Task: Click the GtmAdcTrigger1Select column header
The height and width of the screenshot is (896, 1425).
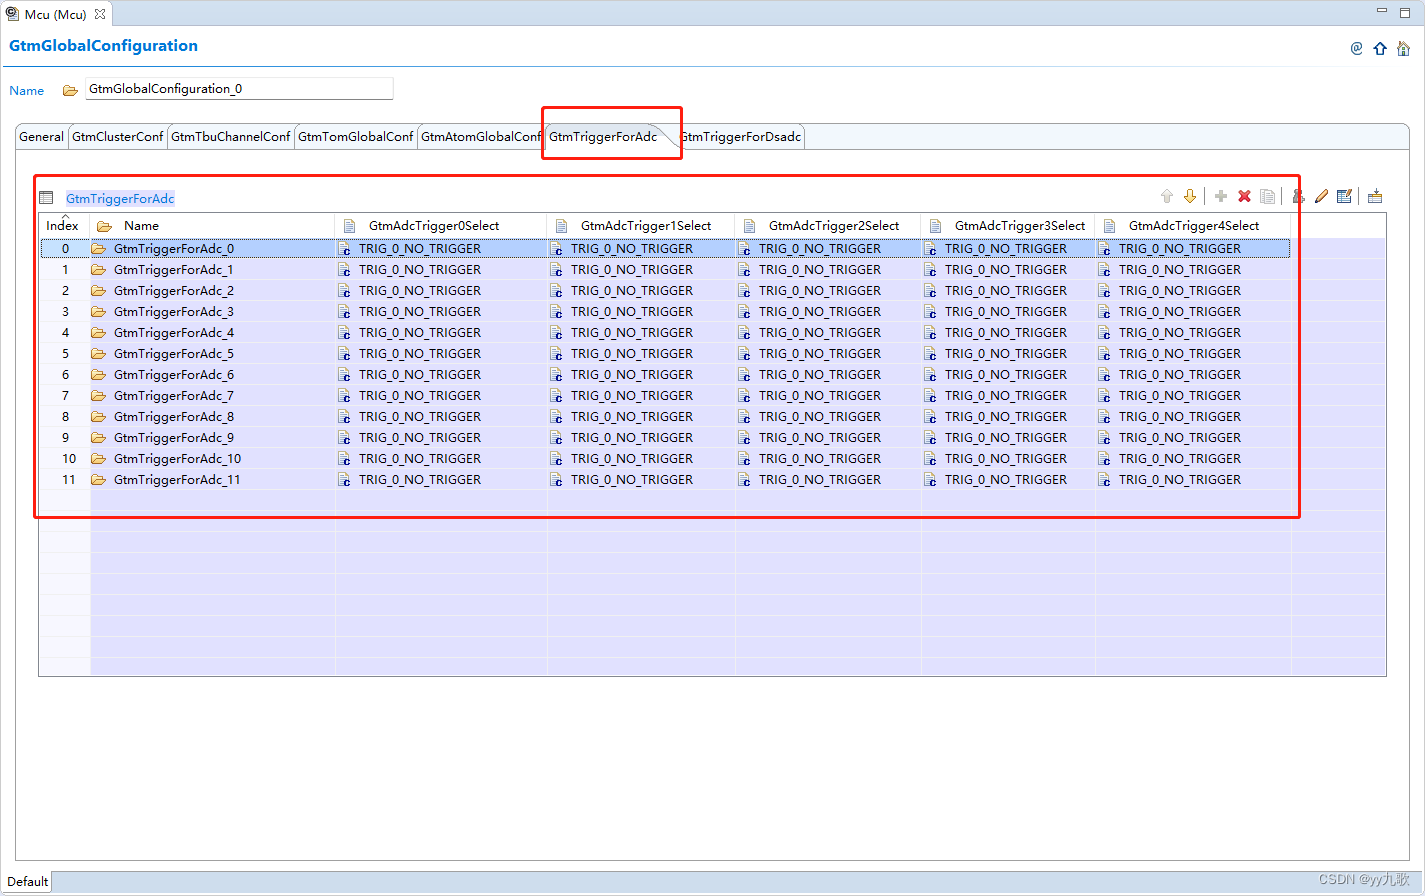Action: tap(641, 226)
